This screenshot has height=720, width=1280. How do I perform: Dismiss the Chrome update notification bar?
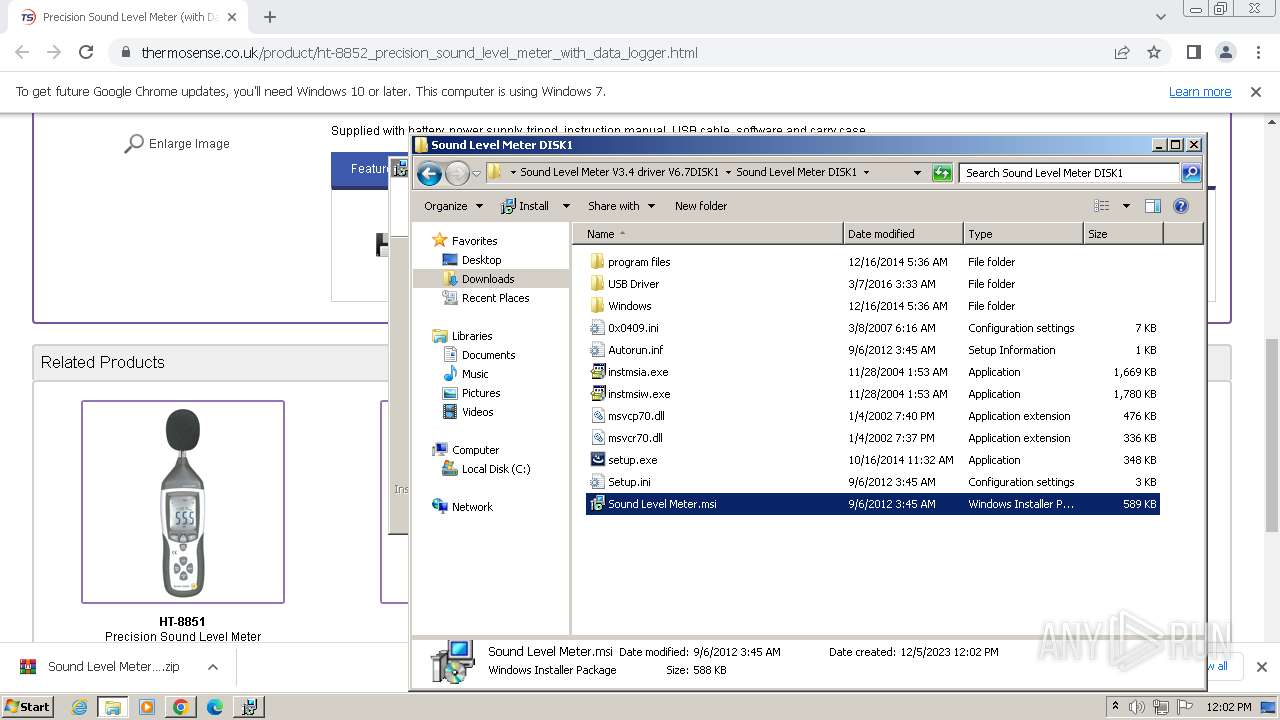tap(1256, 92)
